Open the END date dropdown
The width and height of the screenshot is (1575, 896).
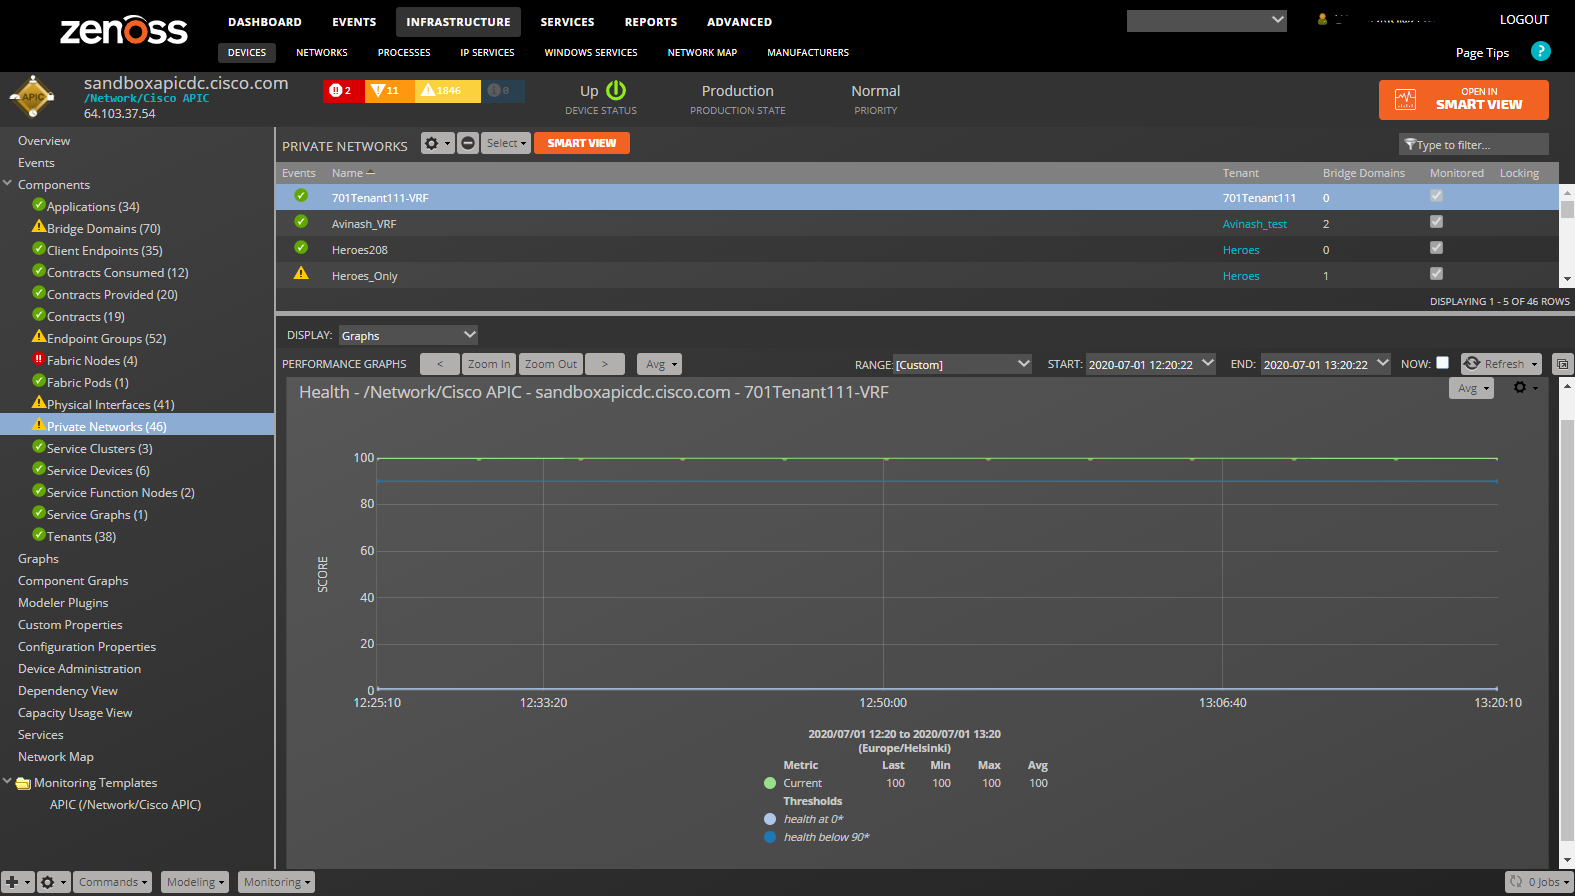click(1326, 364)
